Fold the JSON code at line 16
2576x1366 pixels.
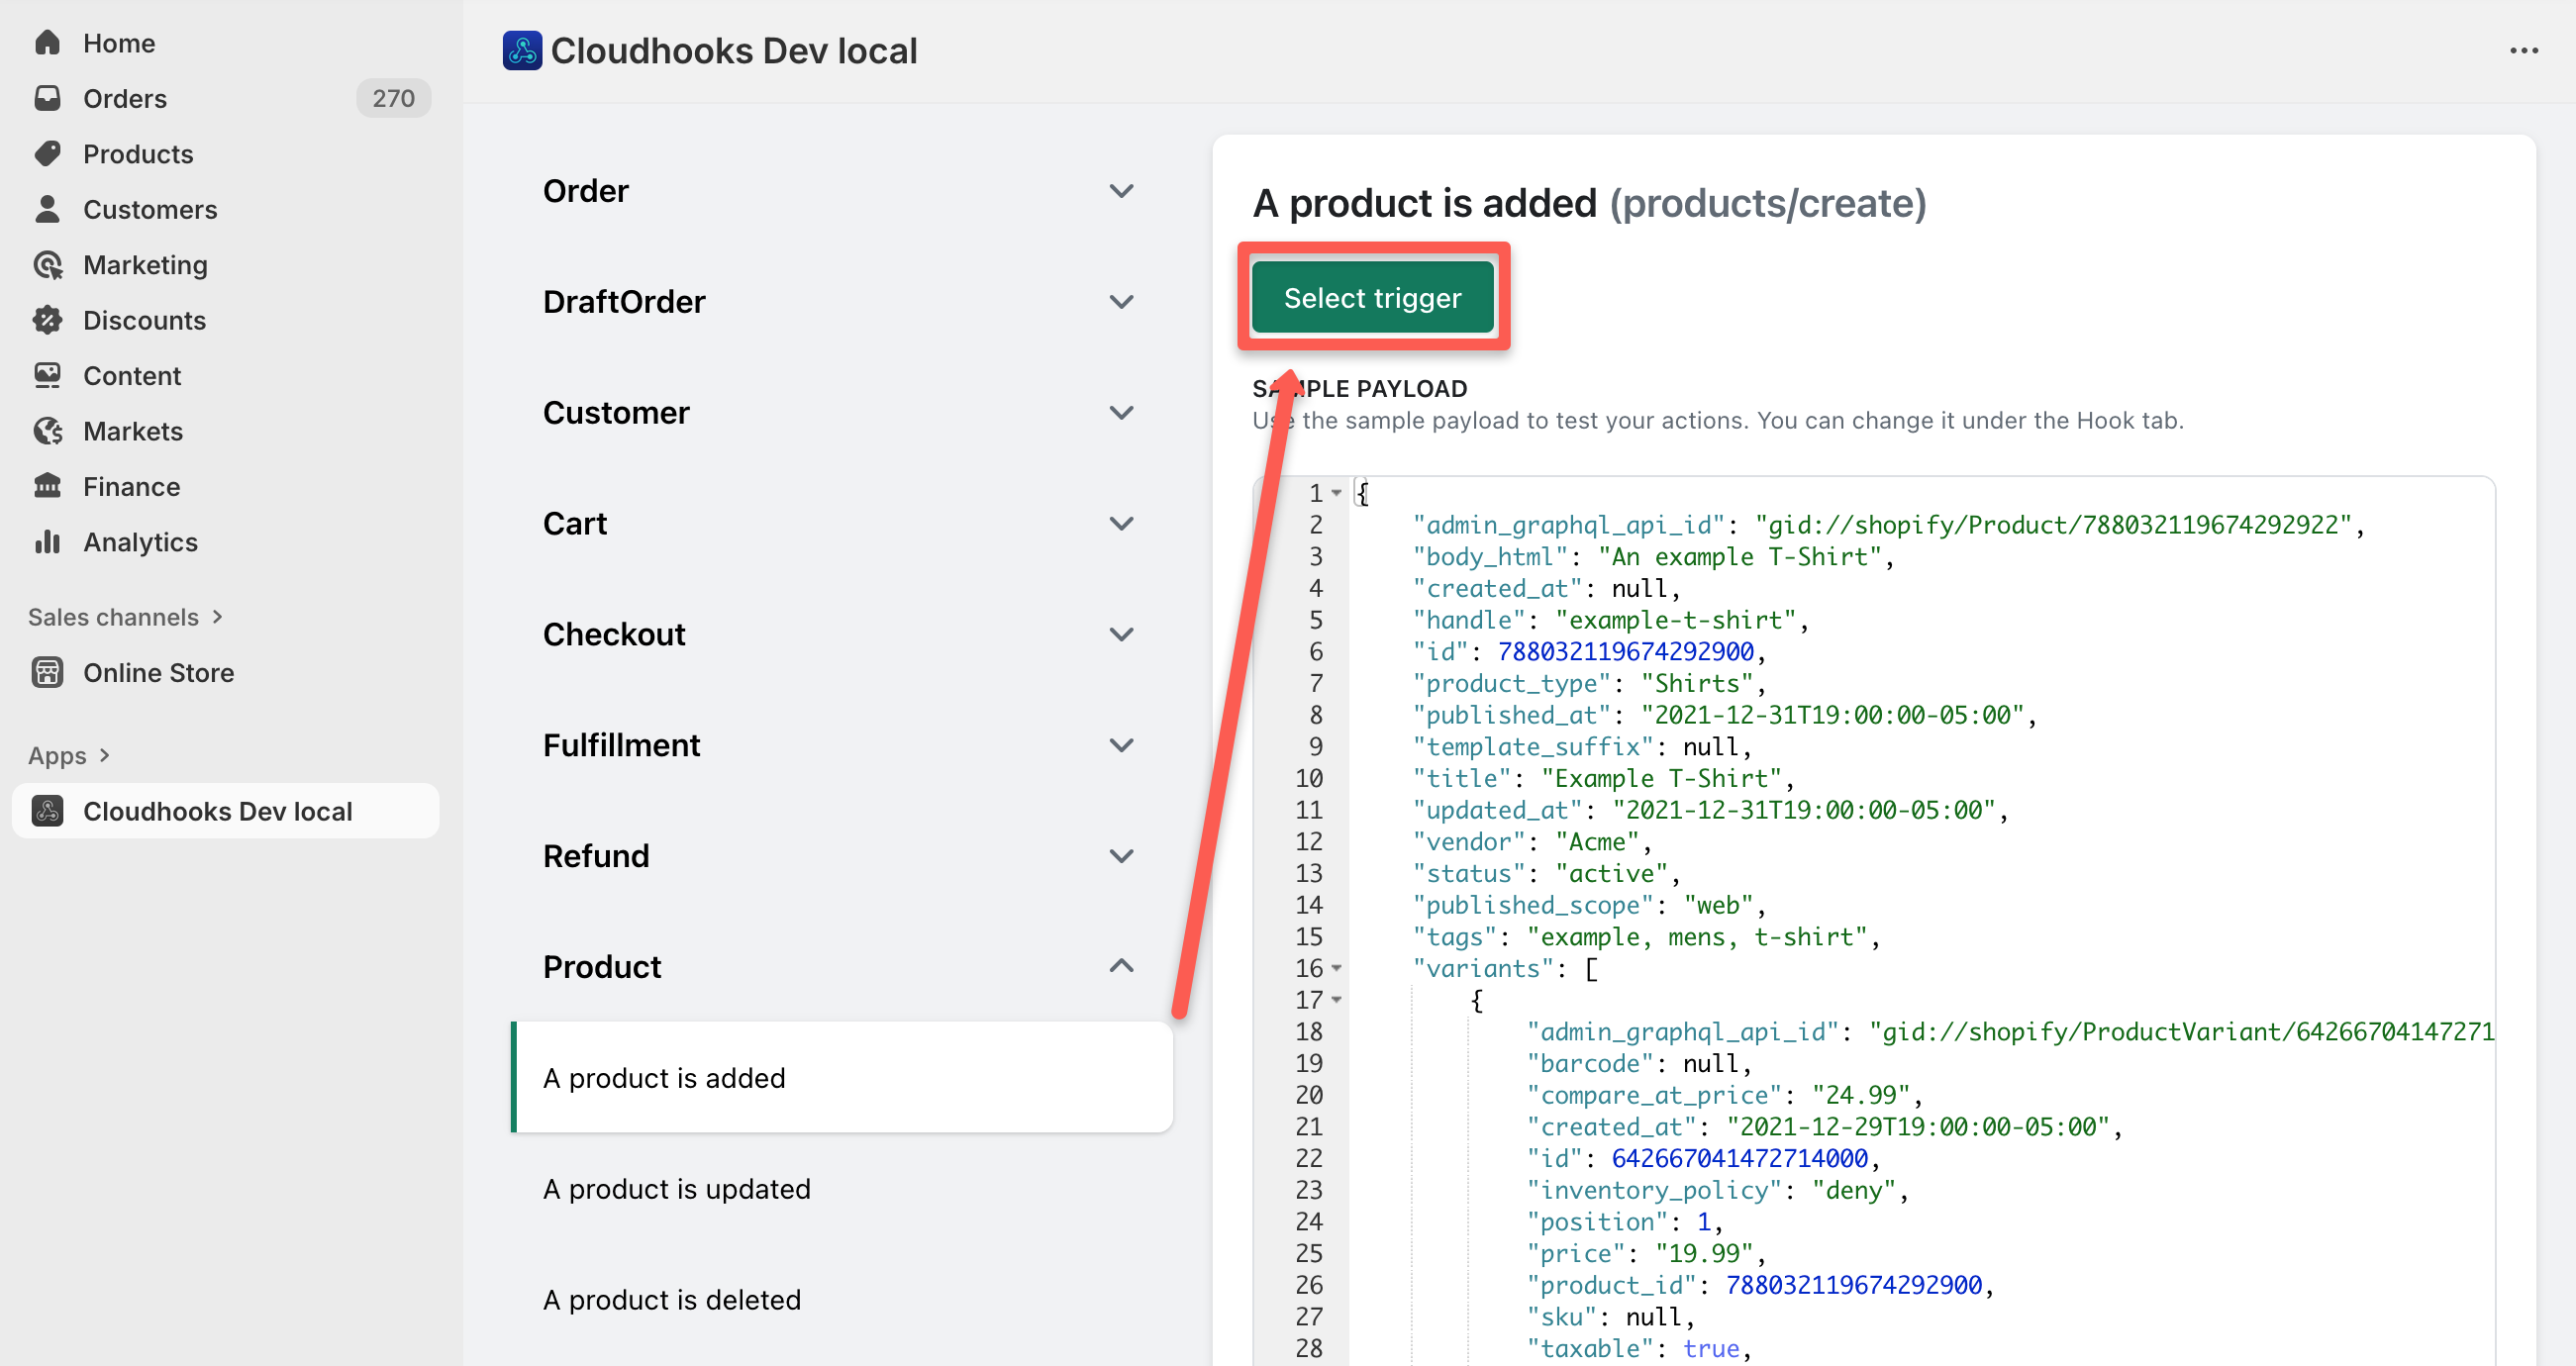1336,968
